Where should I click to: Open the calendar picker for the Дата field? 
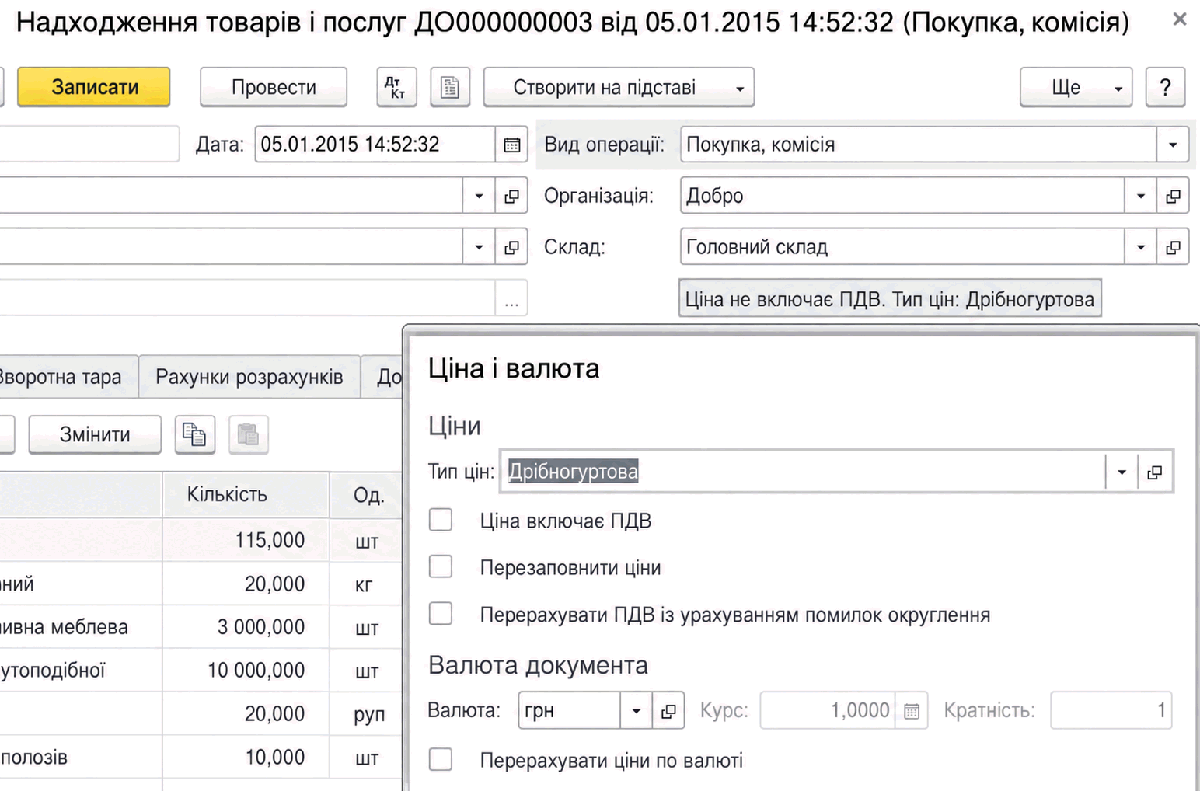pos(511,145)
